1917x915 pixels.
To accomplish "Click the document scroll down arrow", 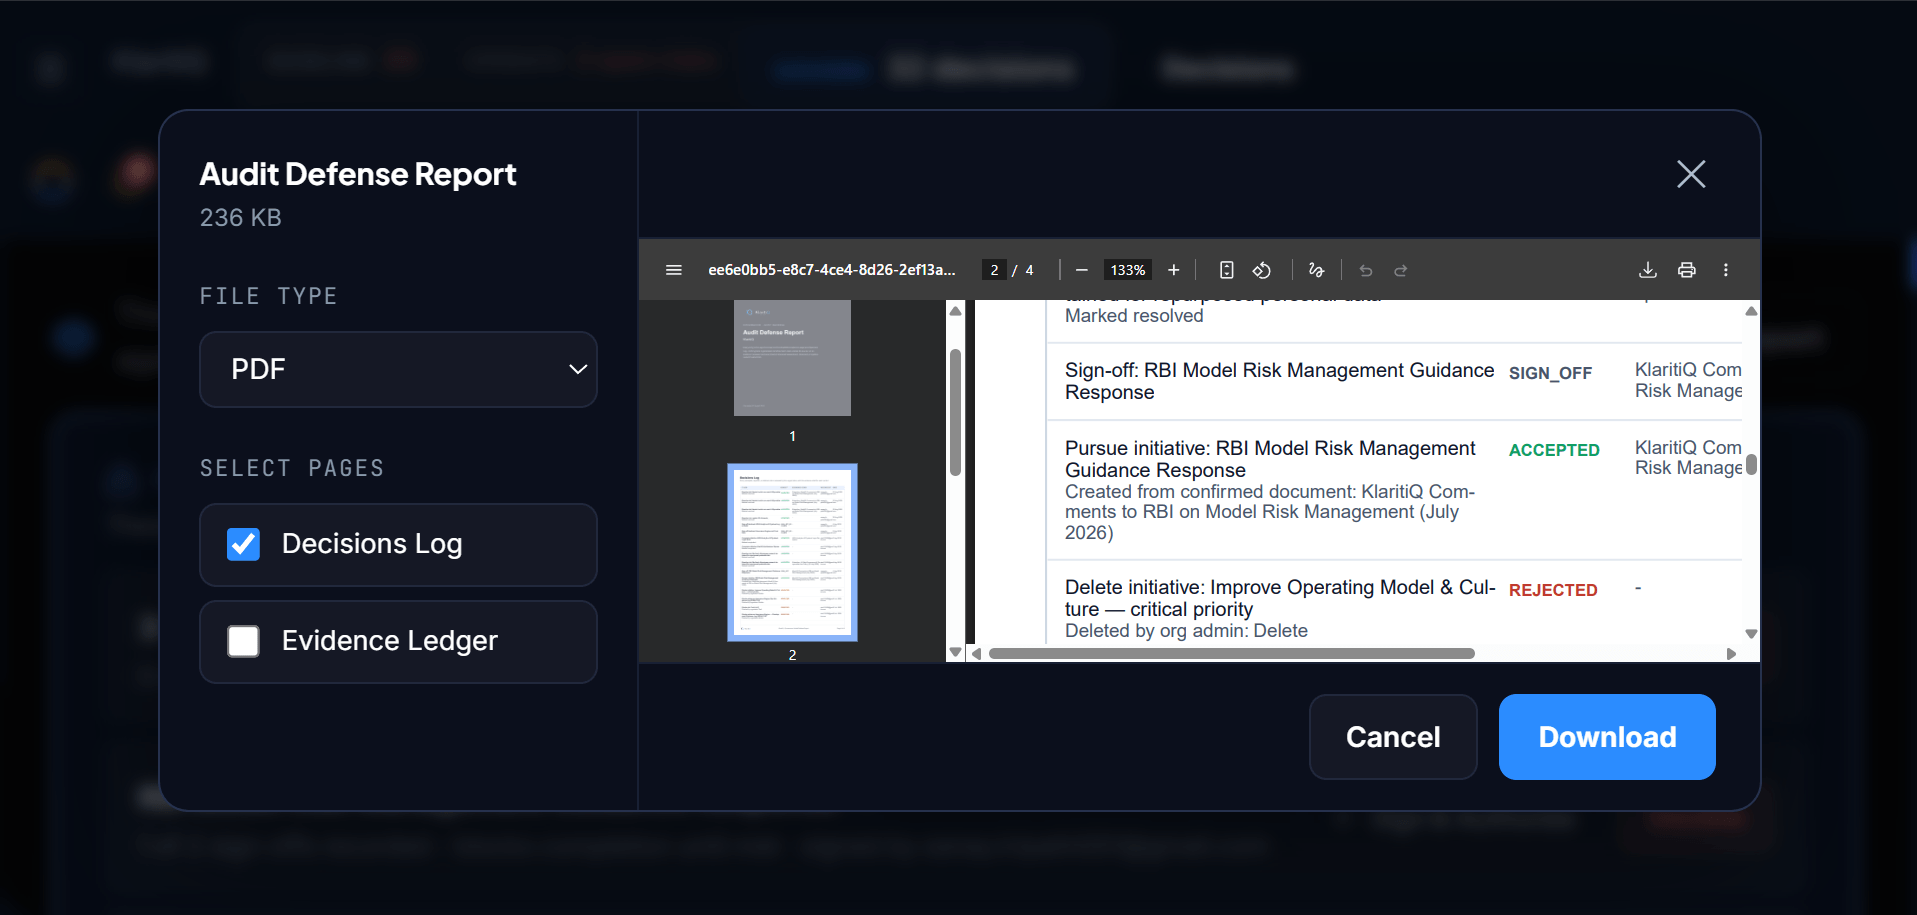I will (x=1751, y=634).
